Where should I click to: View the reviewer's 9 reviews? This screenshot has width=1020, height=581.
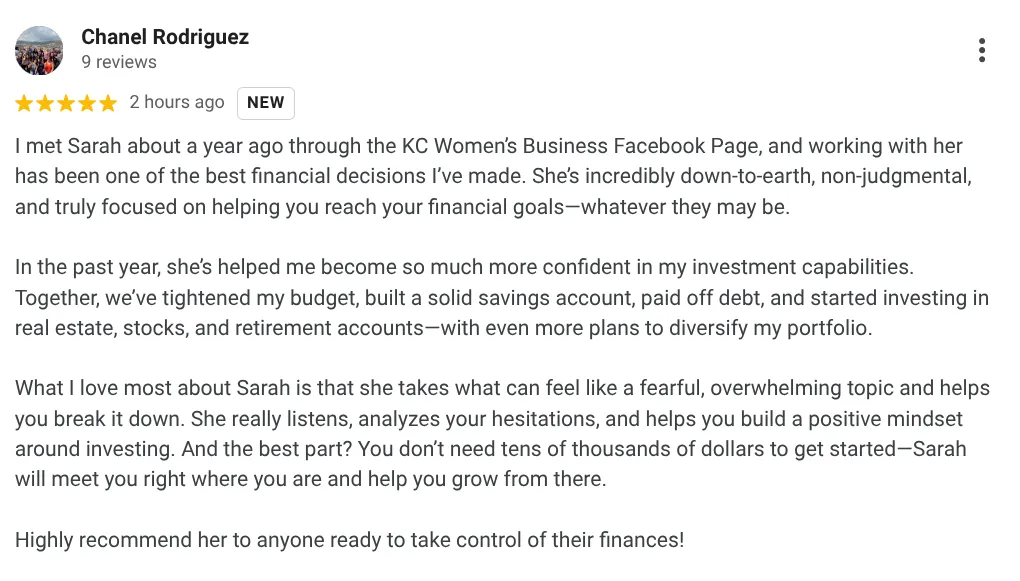point(118,62)
